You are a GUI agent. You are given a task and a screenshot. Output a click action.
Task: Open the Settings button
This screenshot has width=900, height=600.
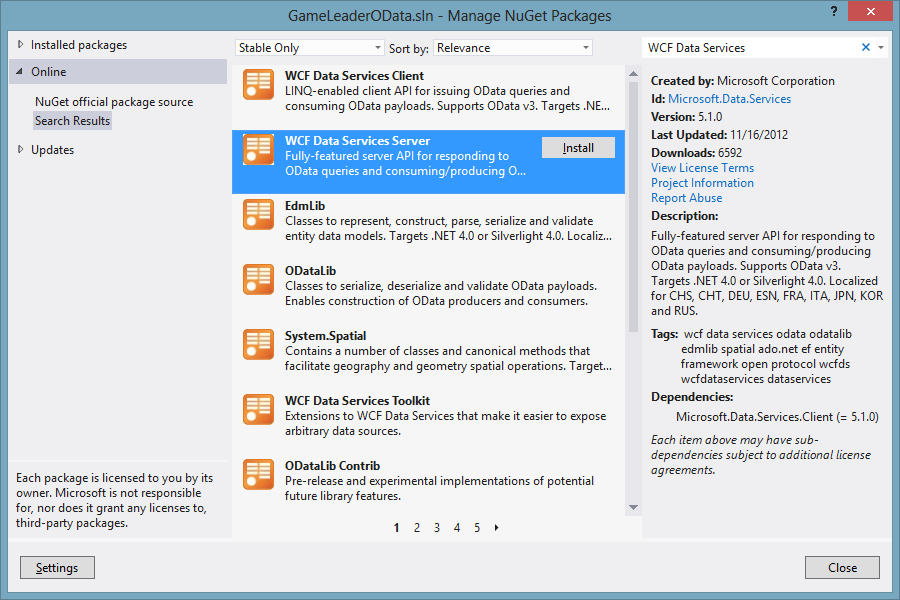pyautogui.click(x=57, y=568)
